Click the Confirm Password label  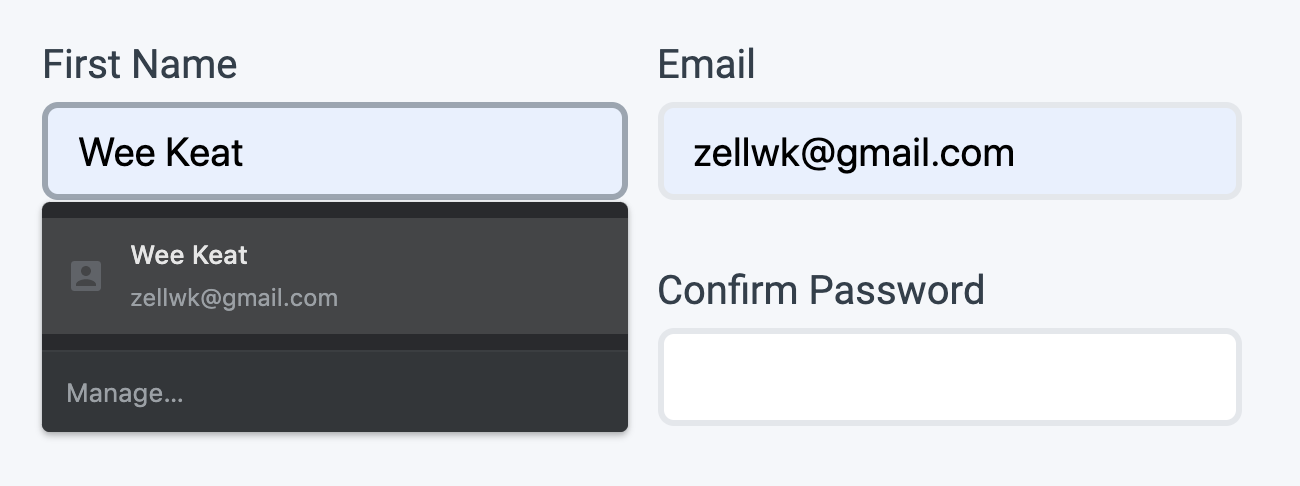coord(821,290)
